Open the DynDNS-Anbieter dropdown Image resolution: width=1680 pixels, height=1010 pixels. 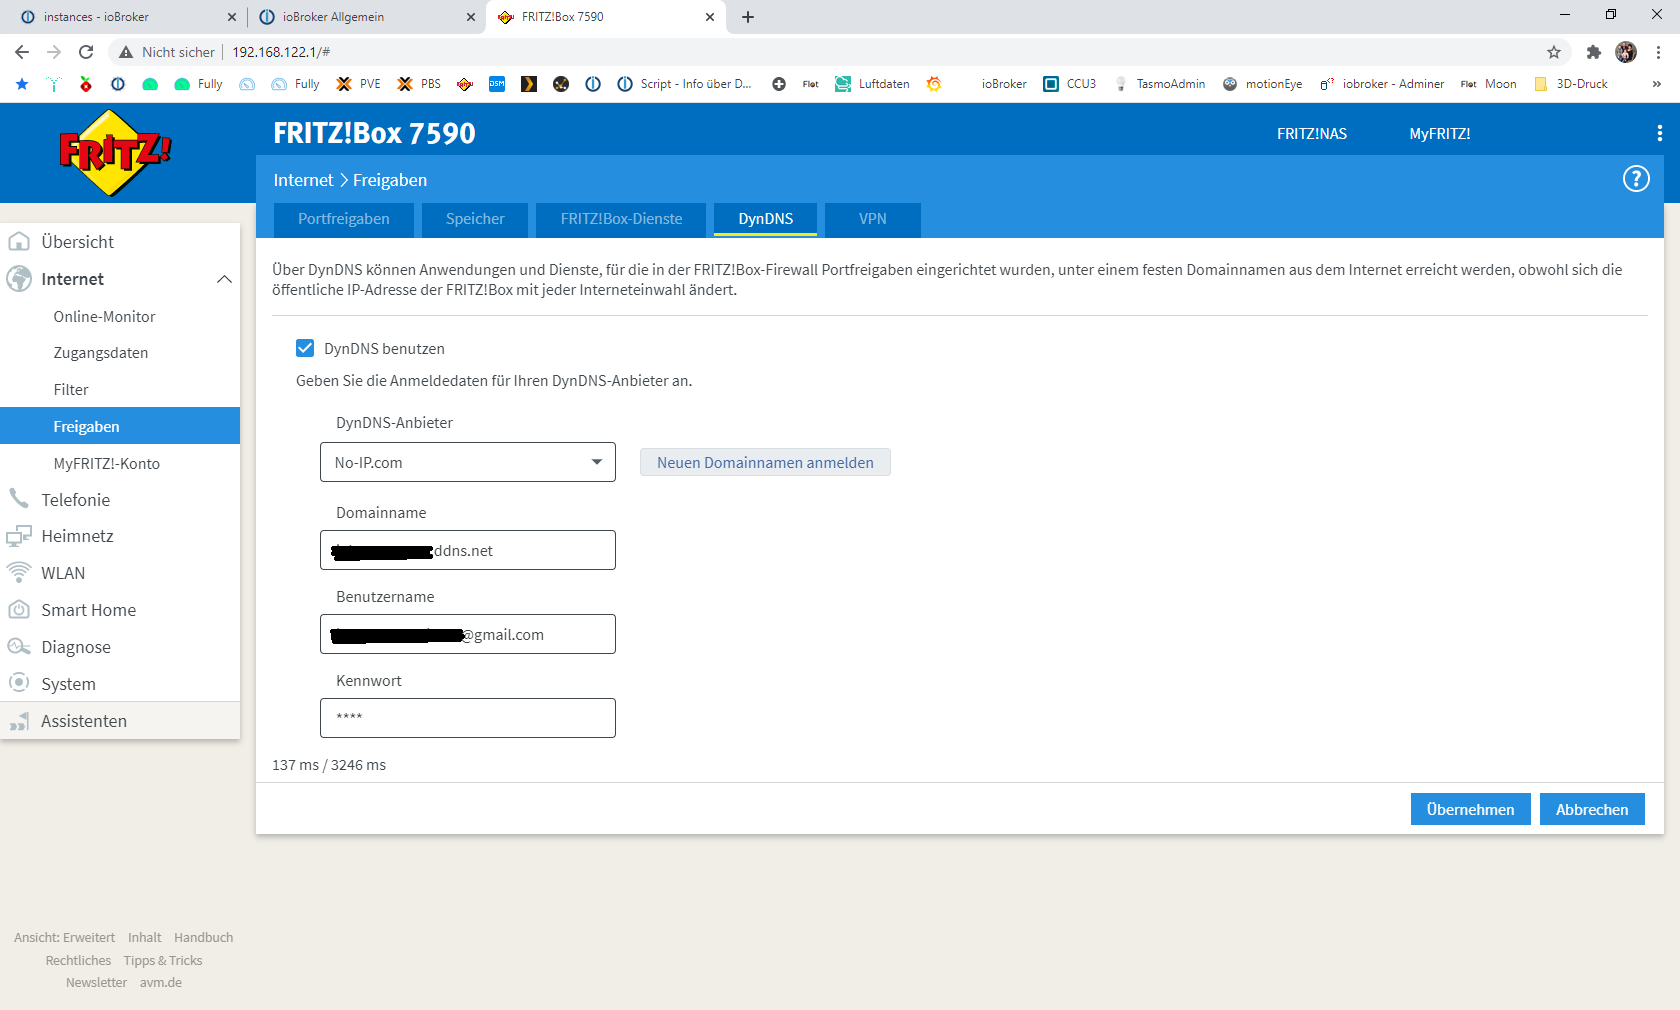click(468, 462)
